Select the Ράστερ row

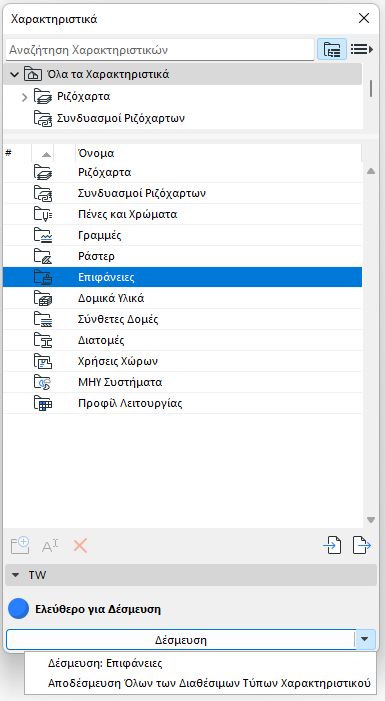182,256
